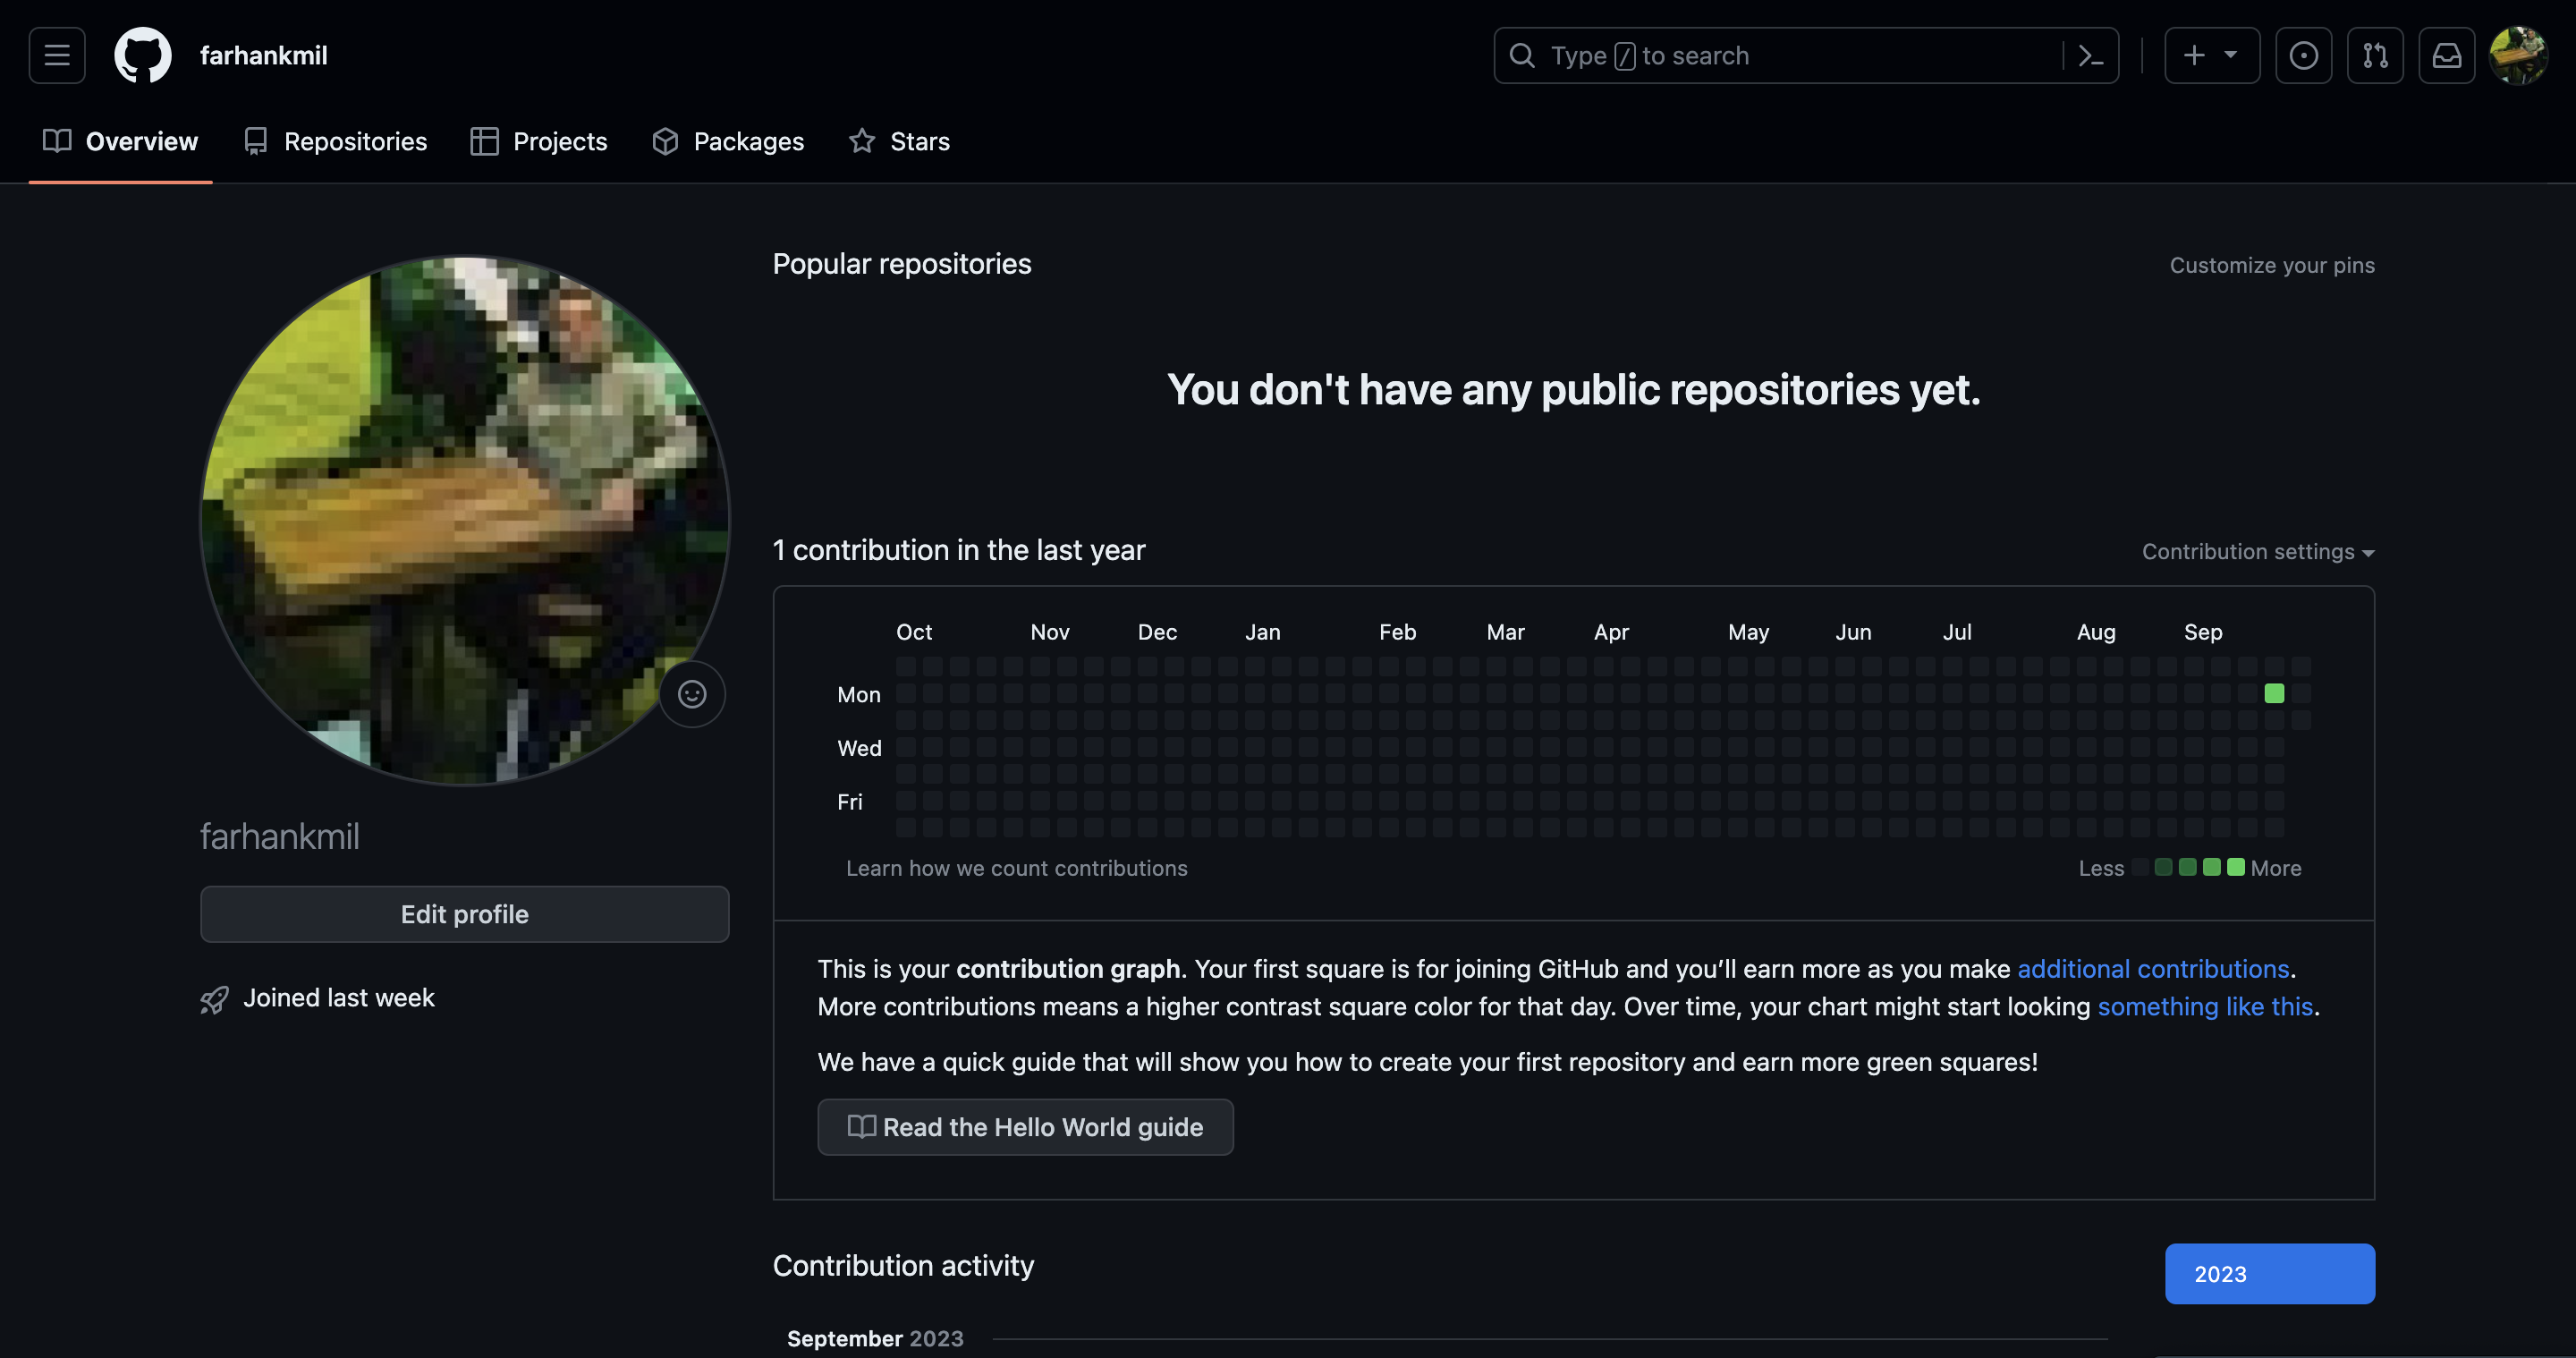Screen dimensions: 2576x1358
Task: Click the green contribution square in September
Action: click(x=2274, y=693)
